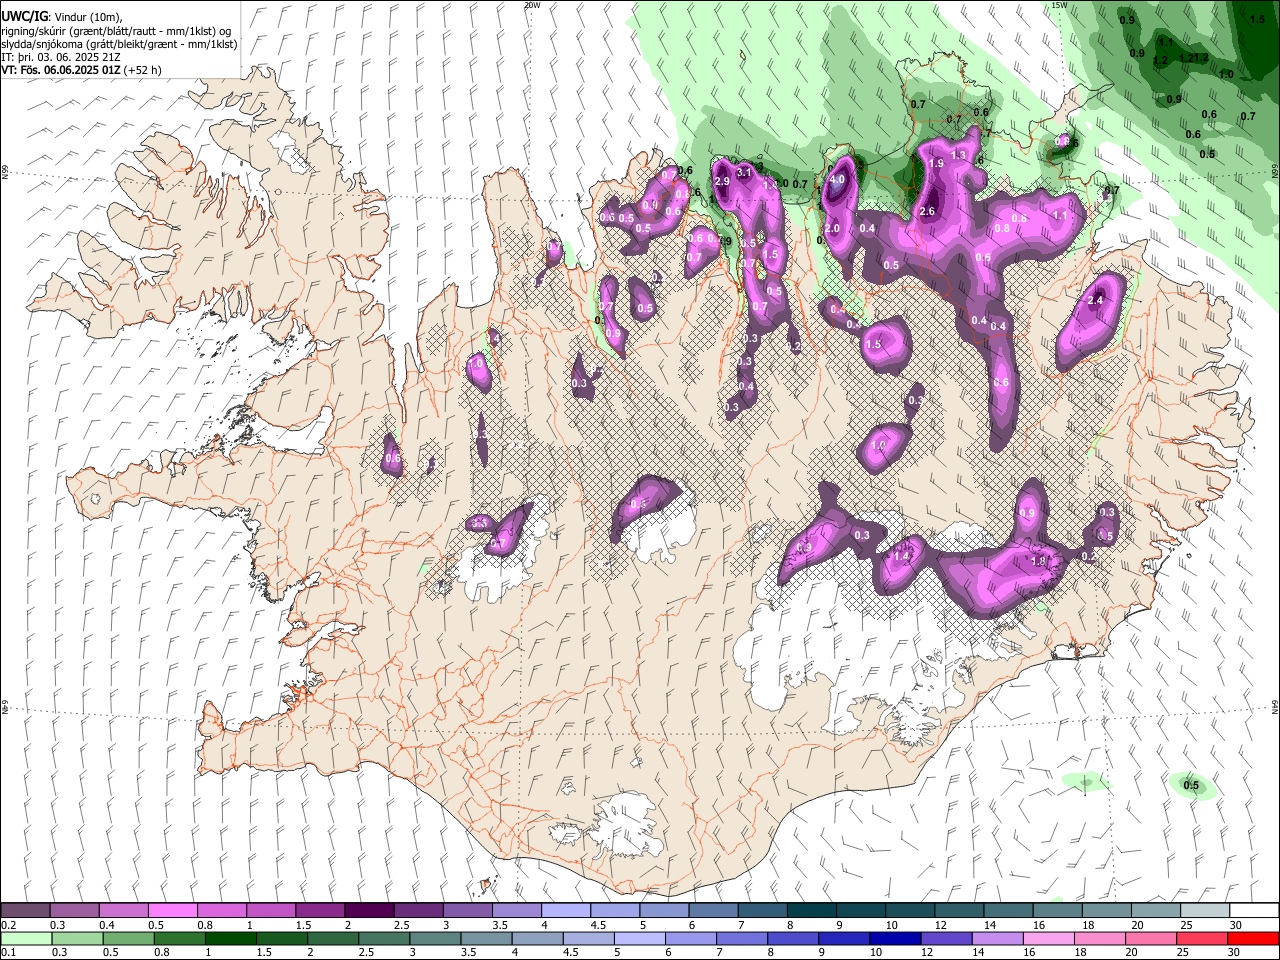Click the 2.6 snowfall value on the map
Viewport: 1280px width, 960px height.
click(x=927, y=211)
